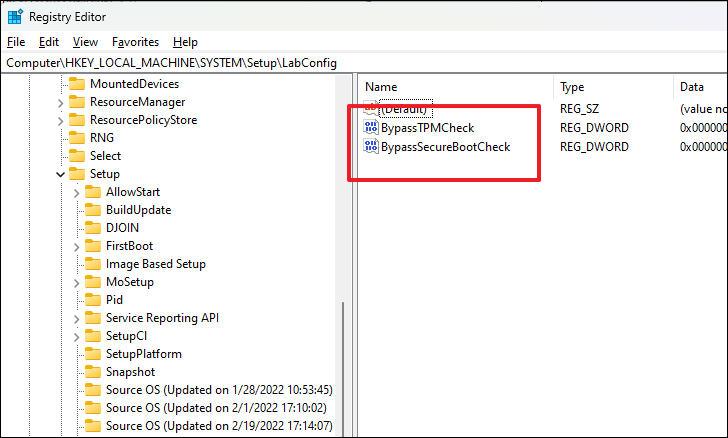
Task: Open the Help menu
Action: (x=185, y=42)
